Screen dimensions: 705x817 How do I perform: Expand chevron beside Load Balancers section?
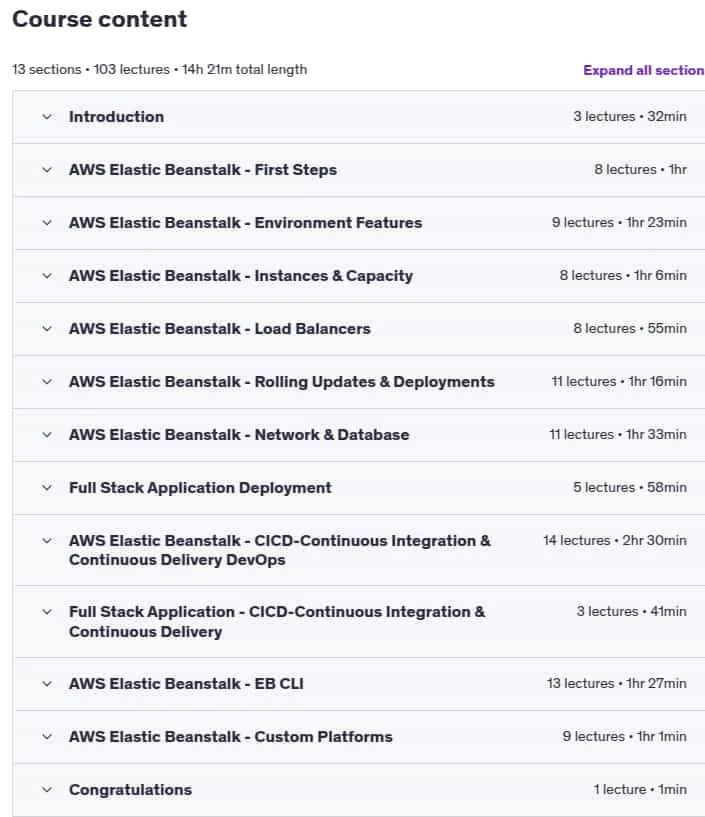point(47,329)
